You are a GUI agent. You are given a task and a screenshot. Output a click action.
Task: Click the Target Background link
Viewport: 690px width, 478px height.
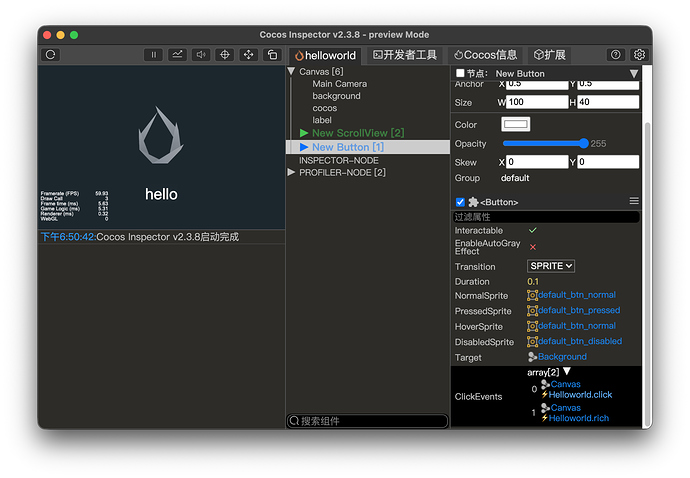tap(562, 357)
